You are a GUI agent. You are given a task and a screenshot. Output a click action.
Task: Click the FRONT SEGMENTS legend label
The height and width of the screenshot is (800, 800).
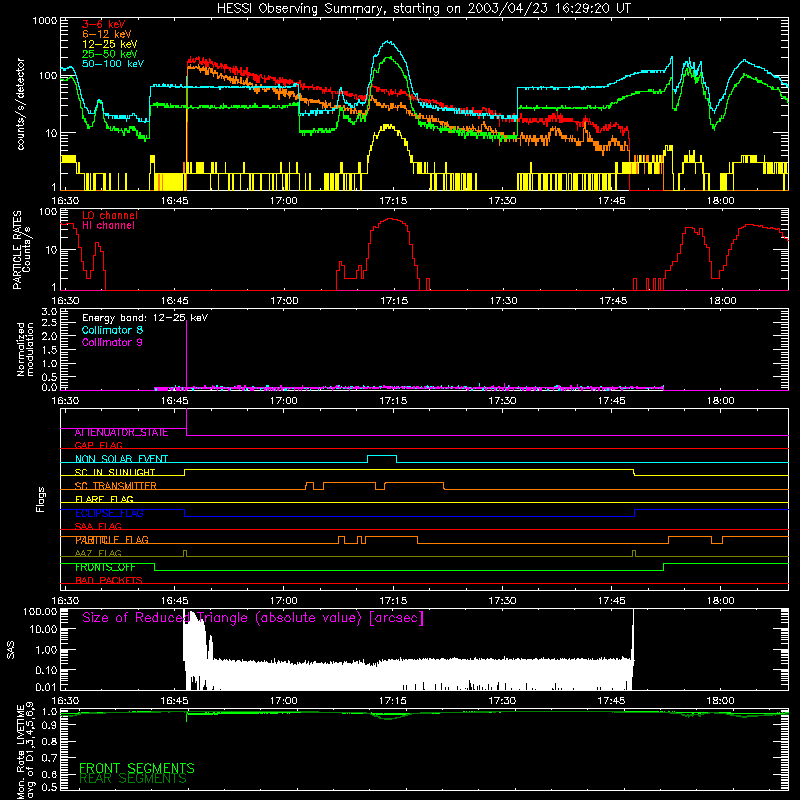(136, 768)
